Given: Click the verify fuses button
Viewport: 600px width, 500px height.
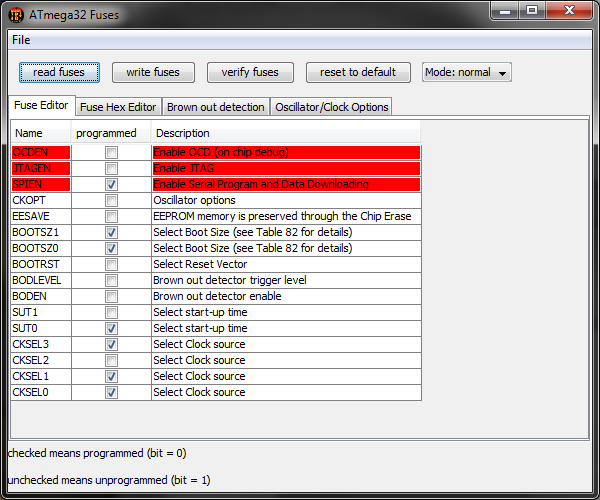Looking at the screenshot, I should [x=250, y=72].
